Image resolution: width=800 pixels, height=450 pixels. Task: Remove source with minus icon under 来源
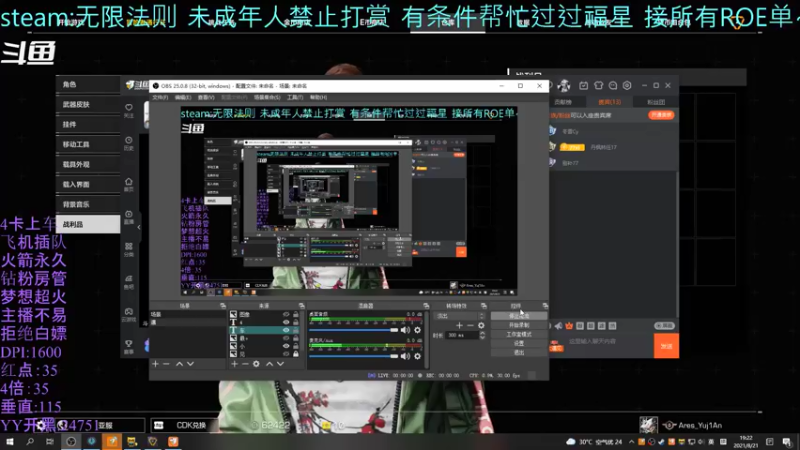click(x=245, y=364)
